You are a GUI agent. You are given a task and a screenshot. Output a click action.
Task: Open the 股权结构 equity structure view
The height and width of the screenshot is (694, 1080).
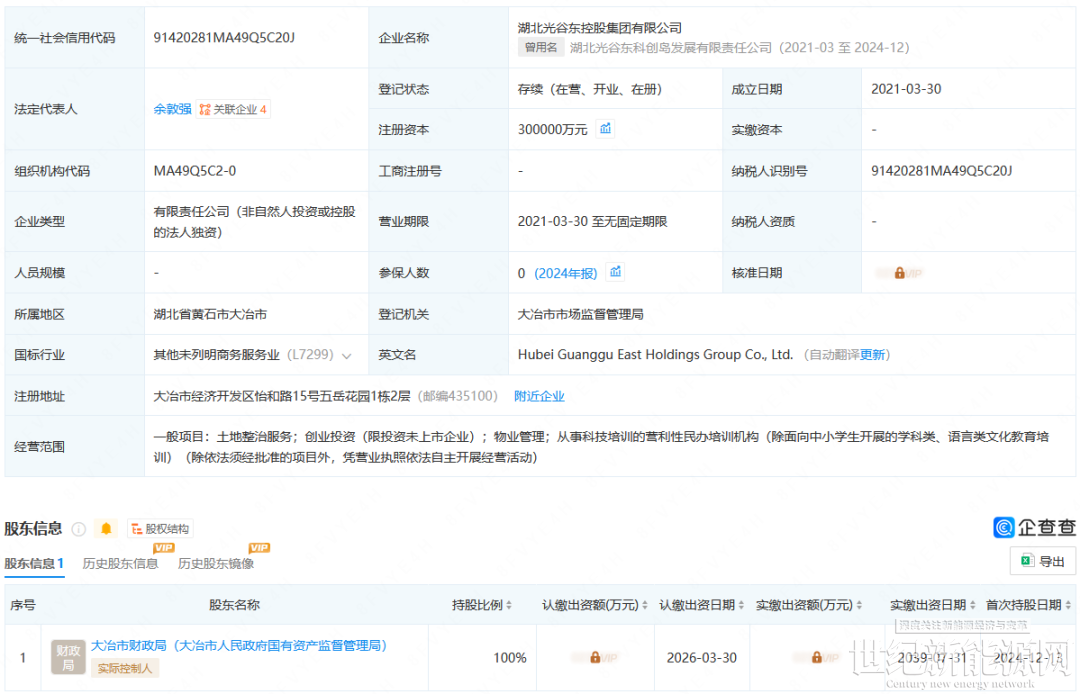pos(159,529)
